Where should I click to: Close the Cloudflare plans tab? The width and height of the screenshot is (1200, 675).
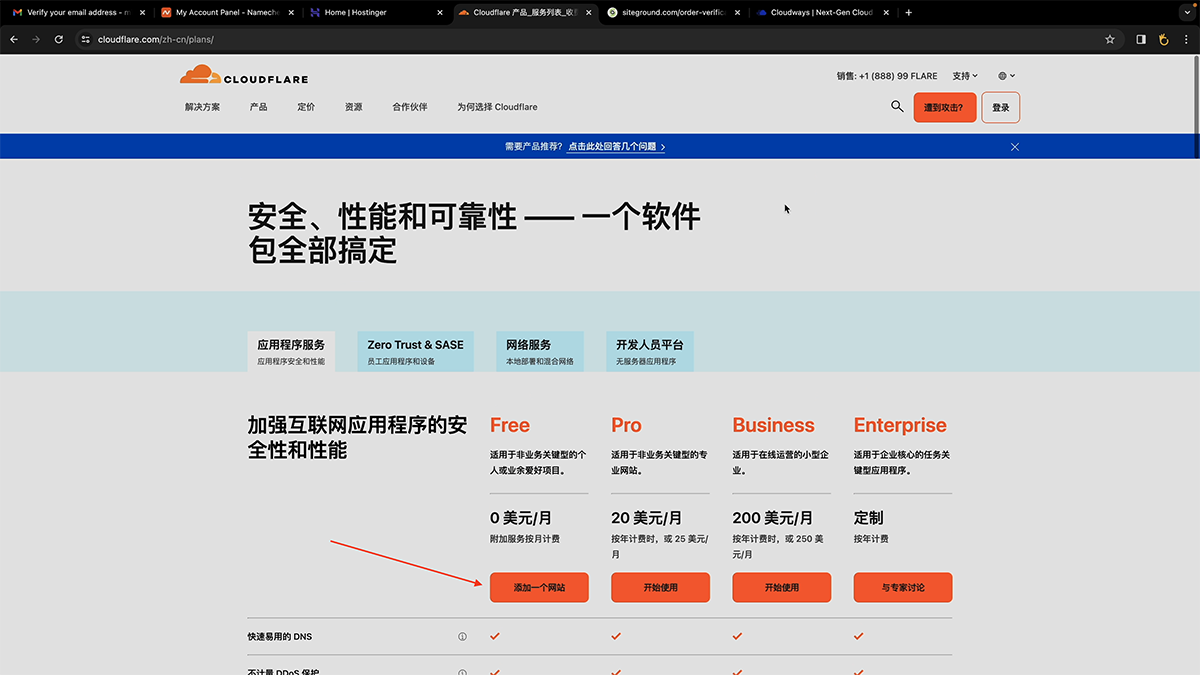[588, 13]
